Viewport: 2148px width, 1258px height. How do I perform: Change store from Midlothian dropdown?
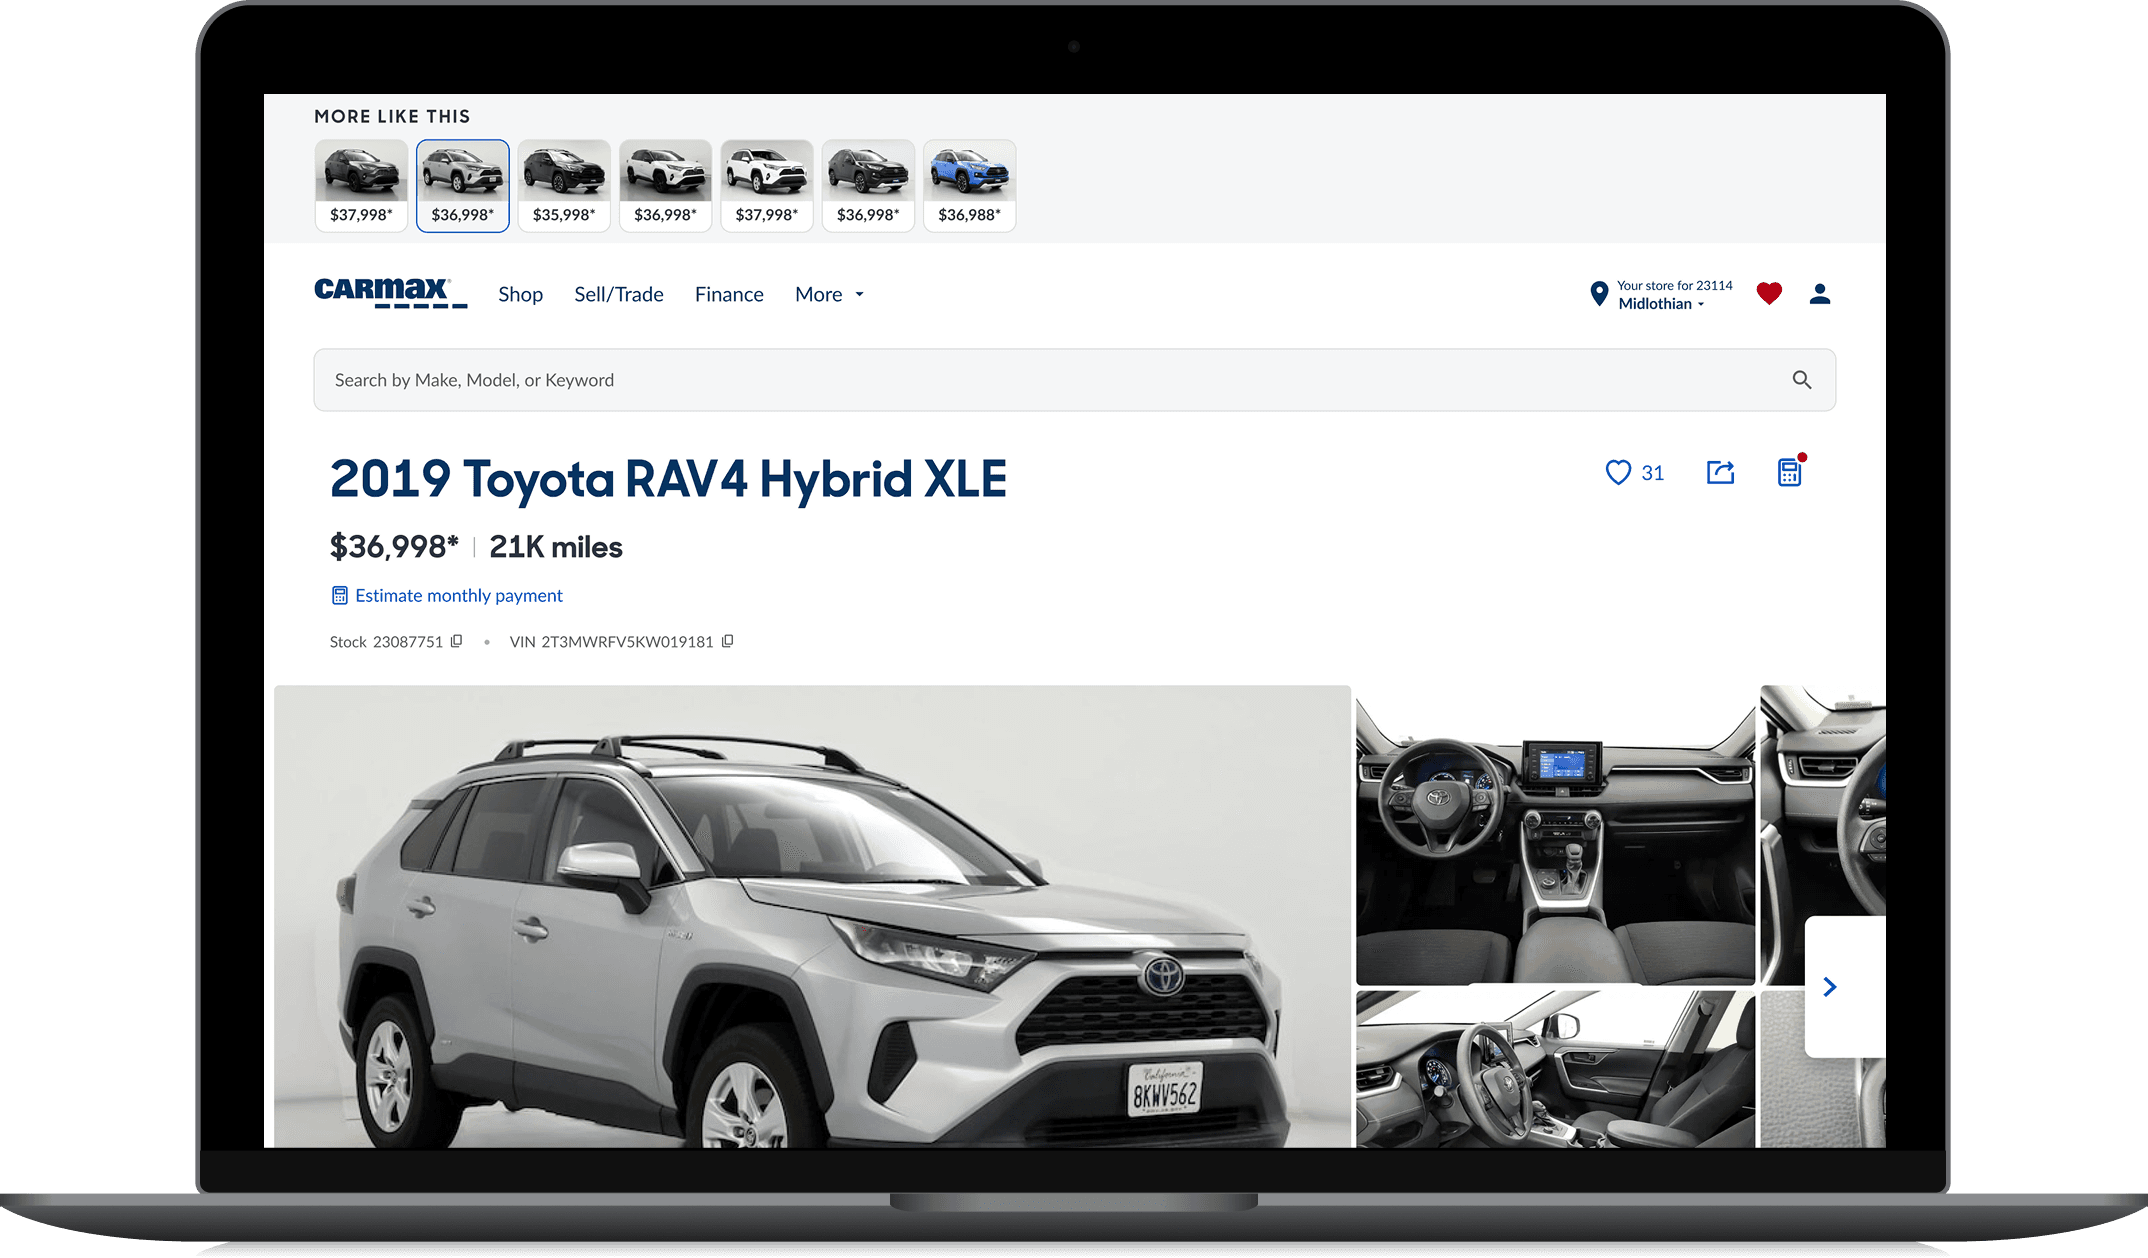tap(1661, 304)
